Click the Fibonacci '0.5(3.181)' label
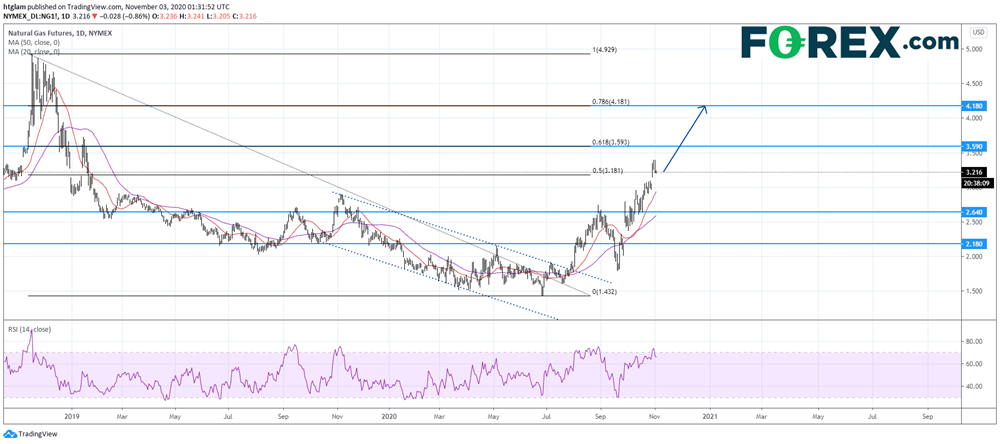The width and height of the screenshot is (1000, 444). 607,171
